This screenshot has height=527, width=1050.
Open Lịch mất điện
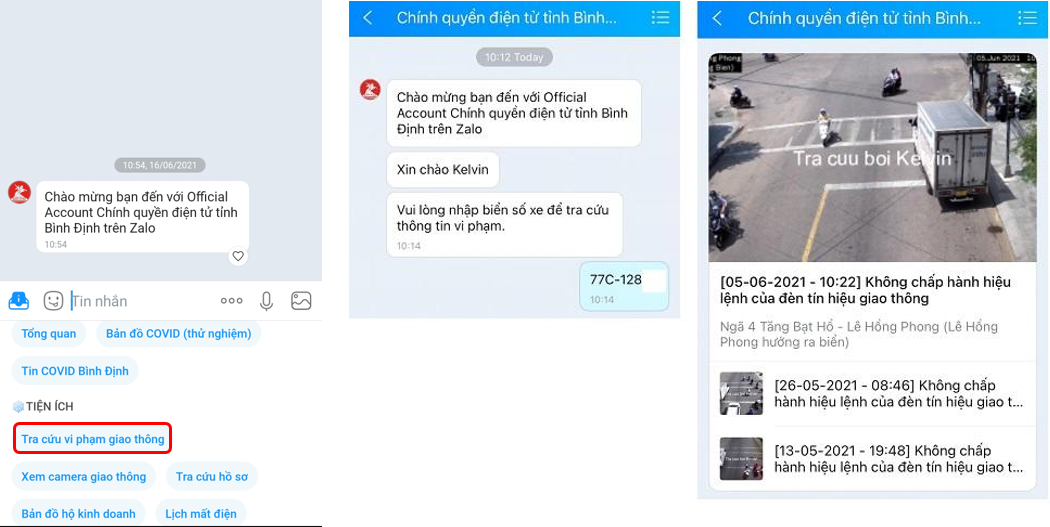click(201, 514)
